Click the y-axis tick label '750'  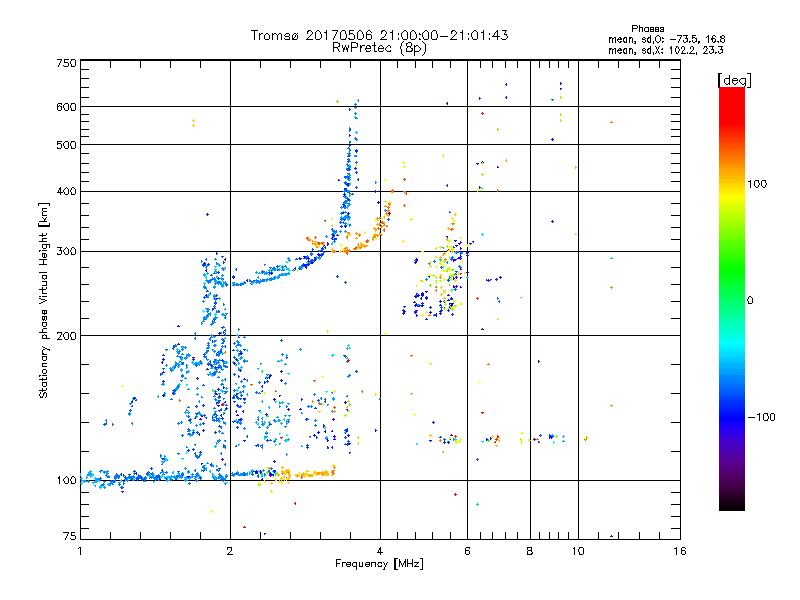(66, 63)
